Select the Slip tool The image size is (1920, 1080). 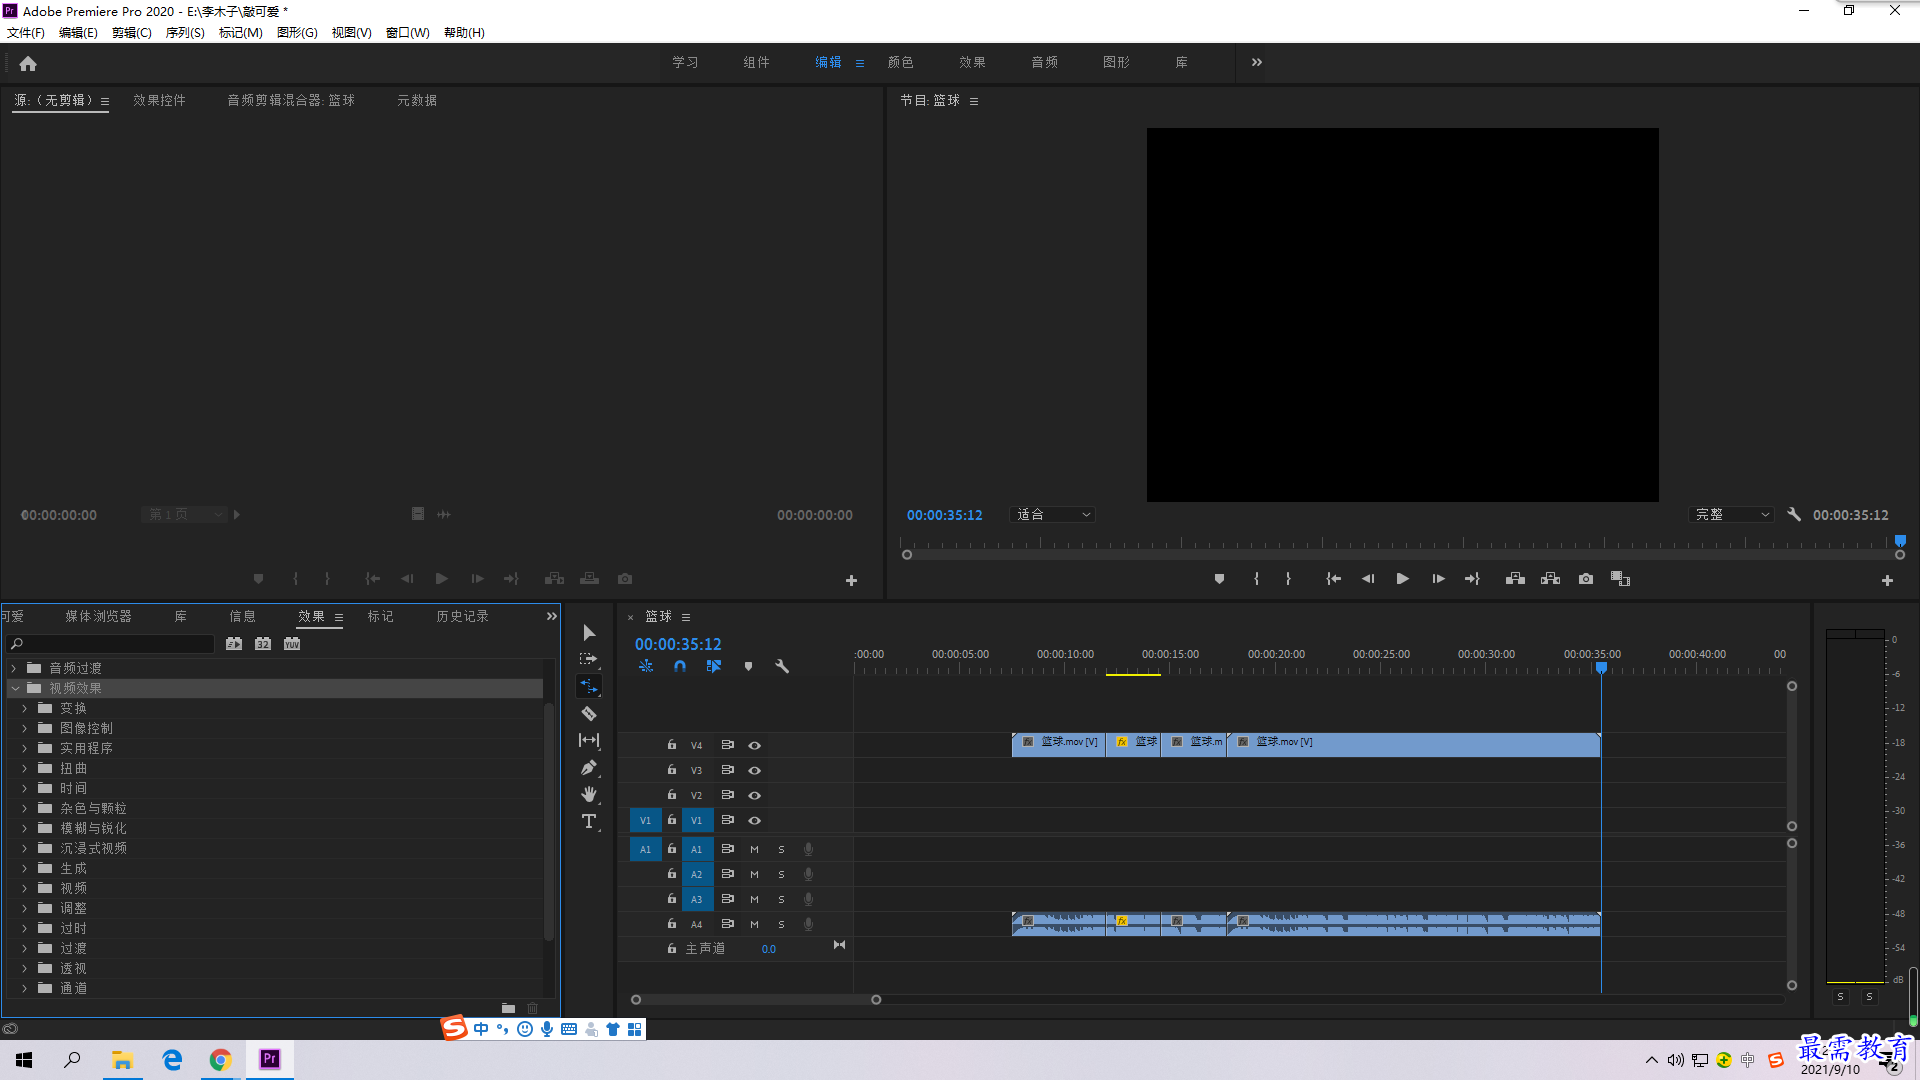point(589,741)
